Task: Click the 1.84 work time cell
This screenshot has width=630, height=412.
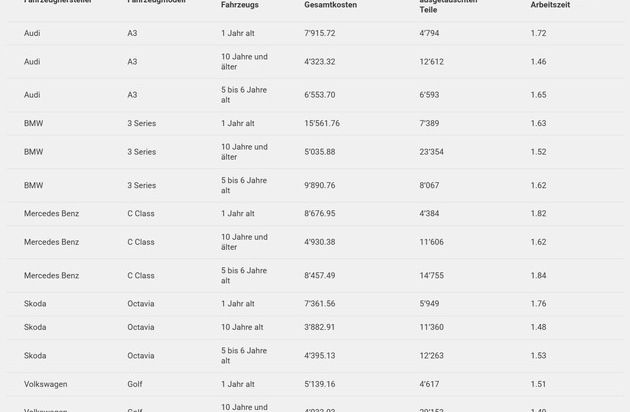Action: click(538, 276)
